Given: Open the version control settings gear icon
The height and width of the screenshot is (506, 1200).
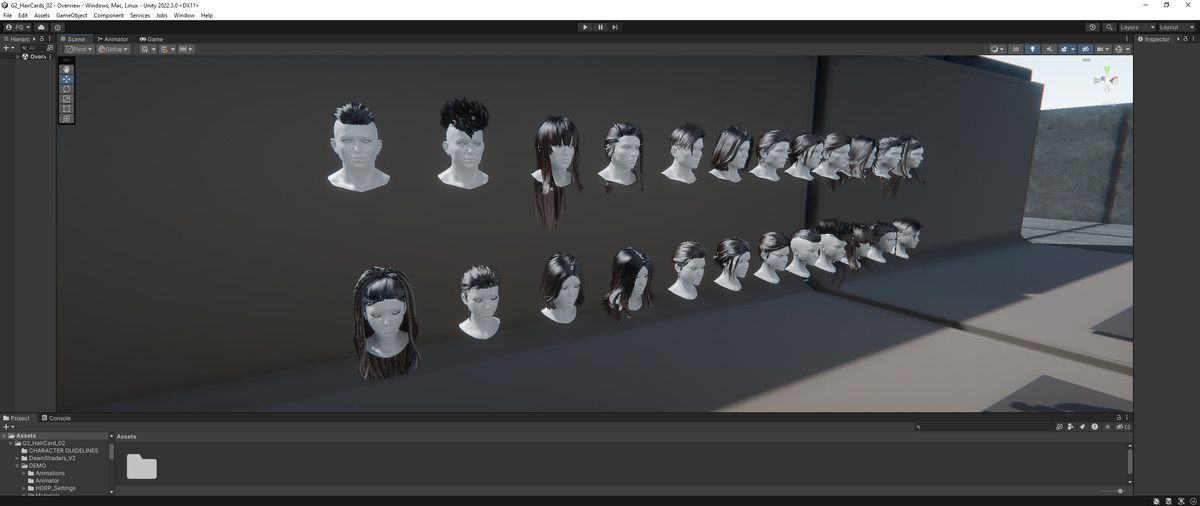Looking at the screenshot, I should point(58,27).
